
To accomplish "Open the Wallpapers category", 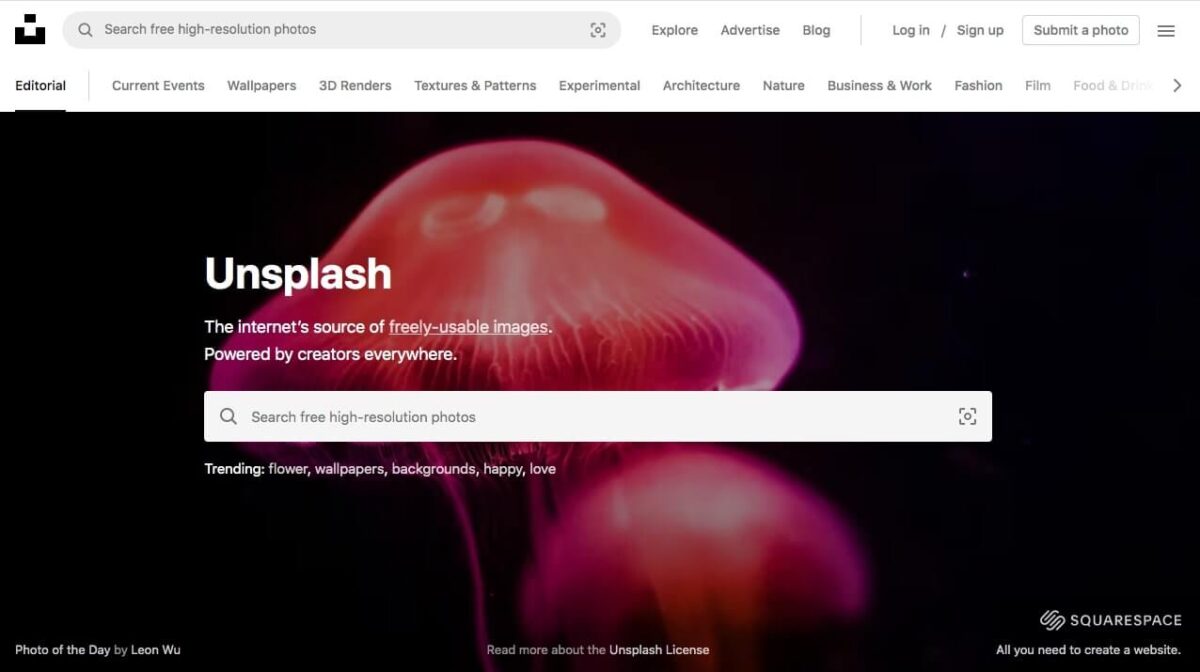I will coord(262,86).
